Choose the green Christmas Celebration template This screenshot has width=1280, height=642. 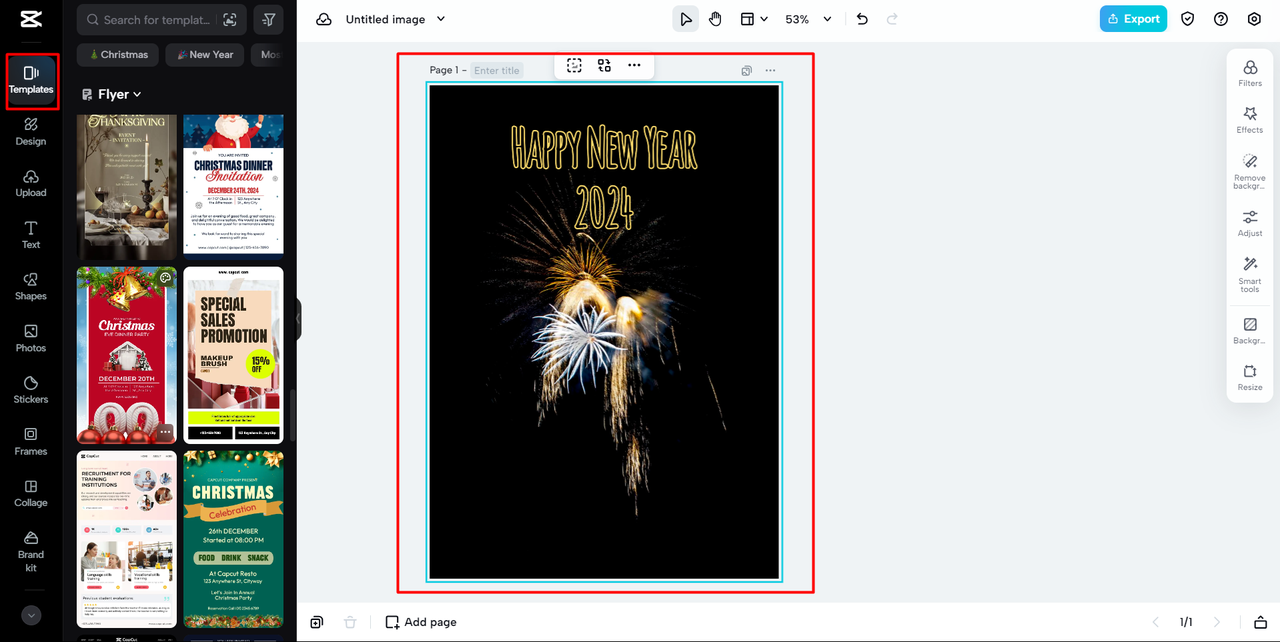(x=233, y=539)
